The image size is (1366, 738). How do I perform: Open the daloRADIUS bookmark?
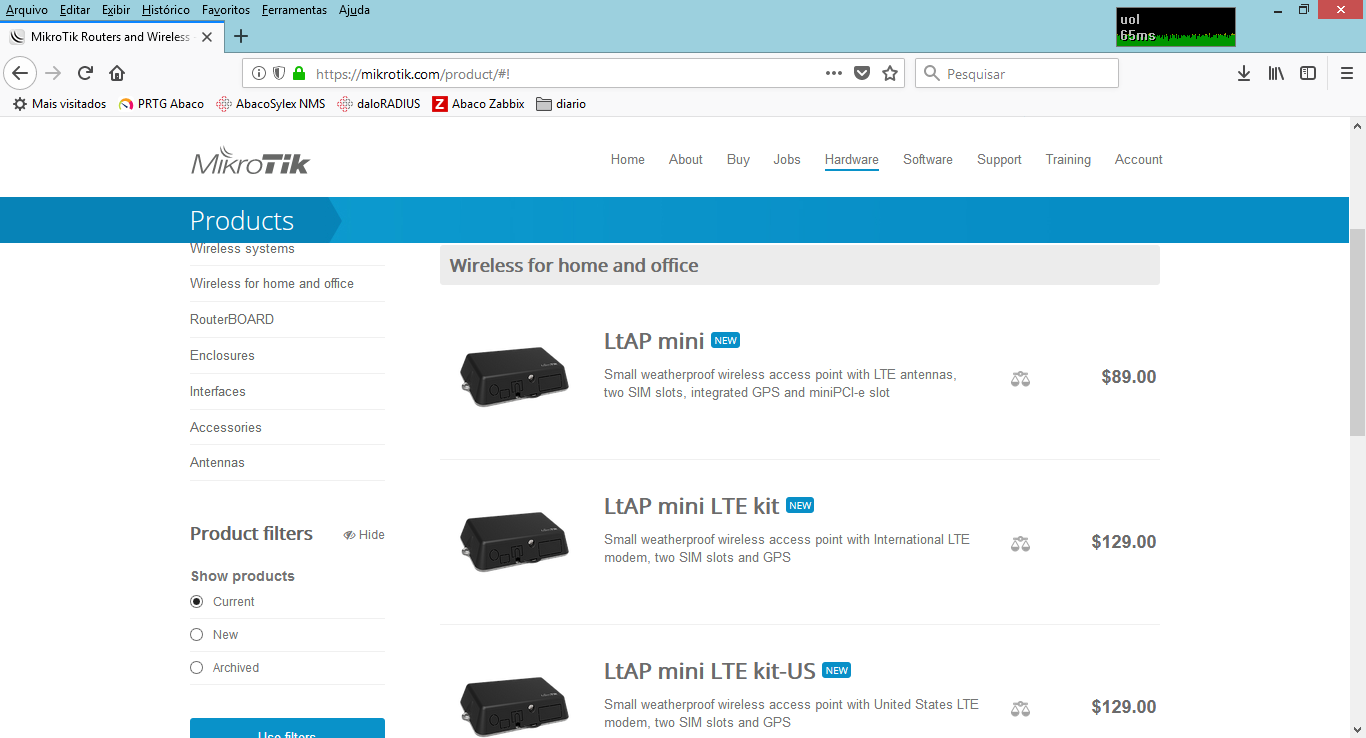(379, 104)
